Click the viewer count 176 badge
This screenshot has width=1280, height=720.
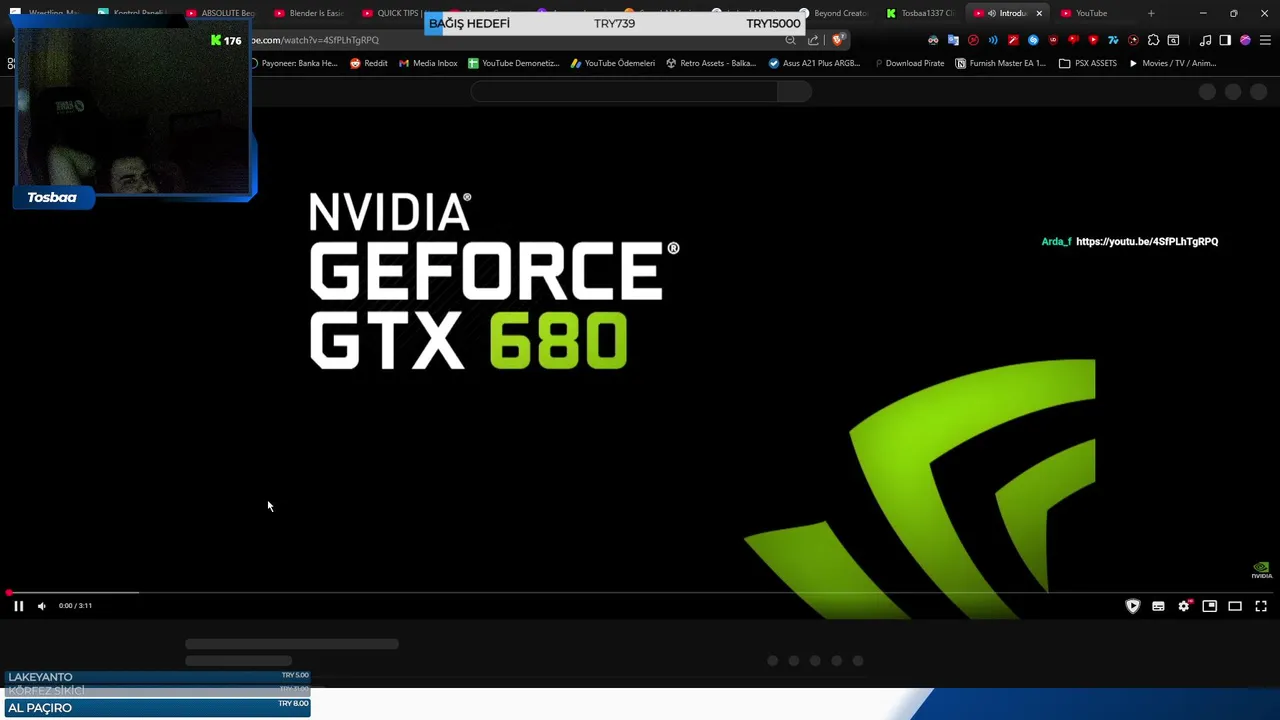pyautogui.click(x=226, y=40)
